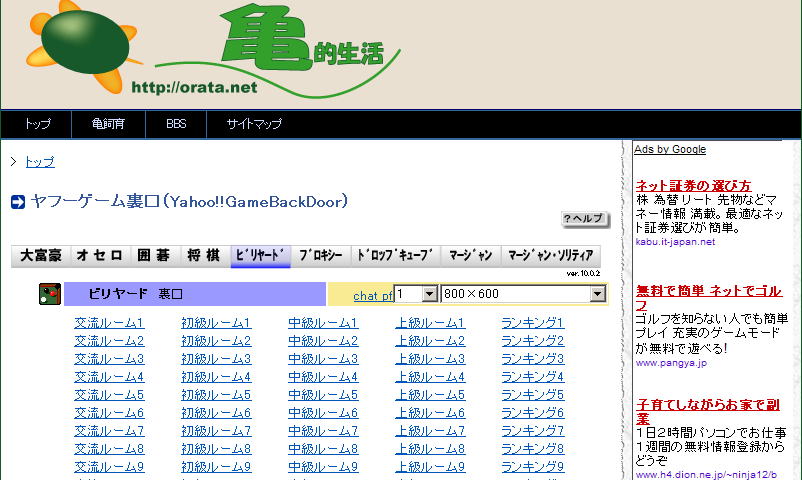Select the オセロ tab
The image size is (802, 480).
click(100, 256)
